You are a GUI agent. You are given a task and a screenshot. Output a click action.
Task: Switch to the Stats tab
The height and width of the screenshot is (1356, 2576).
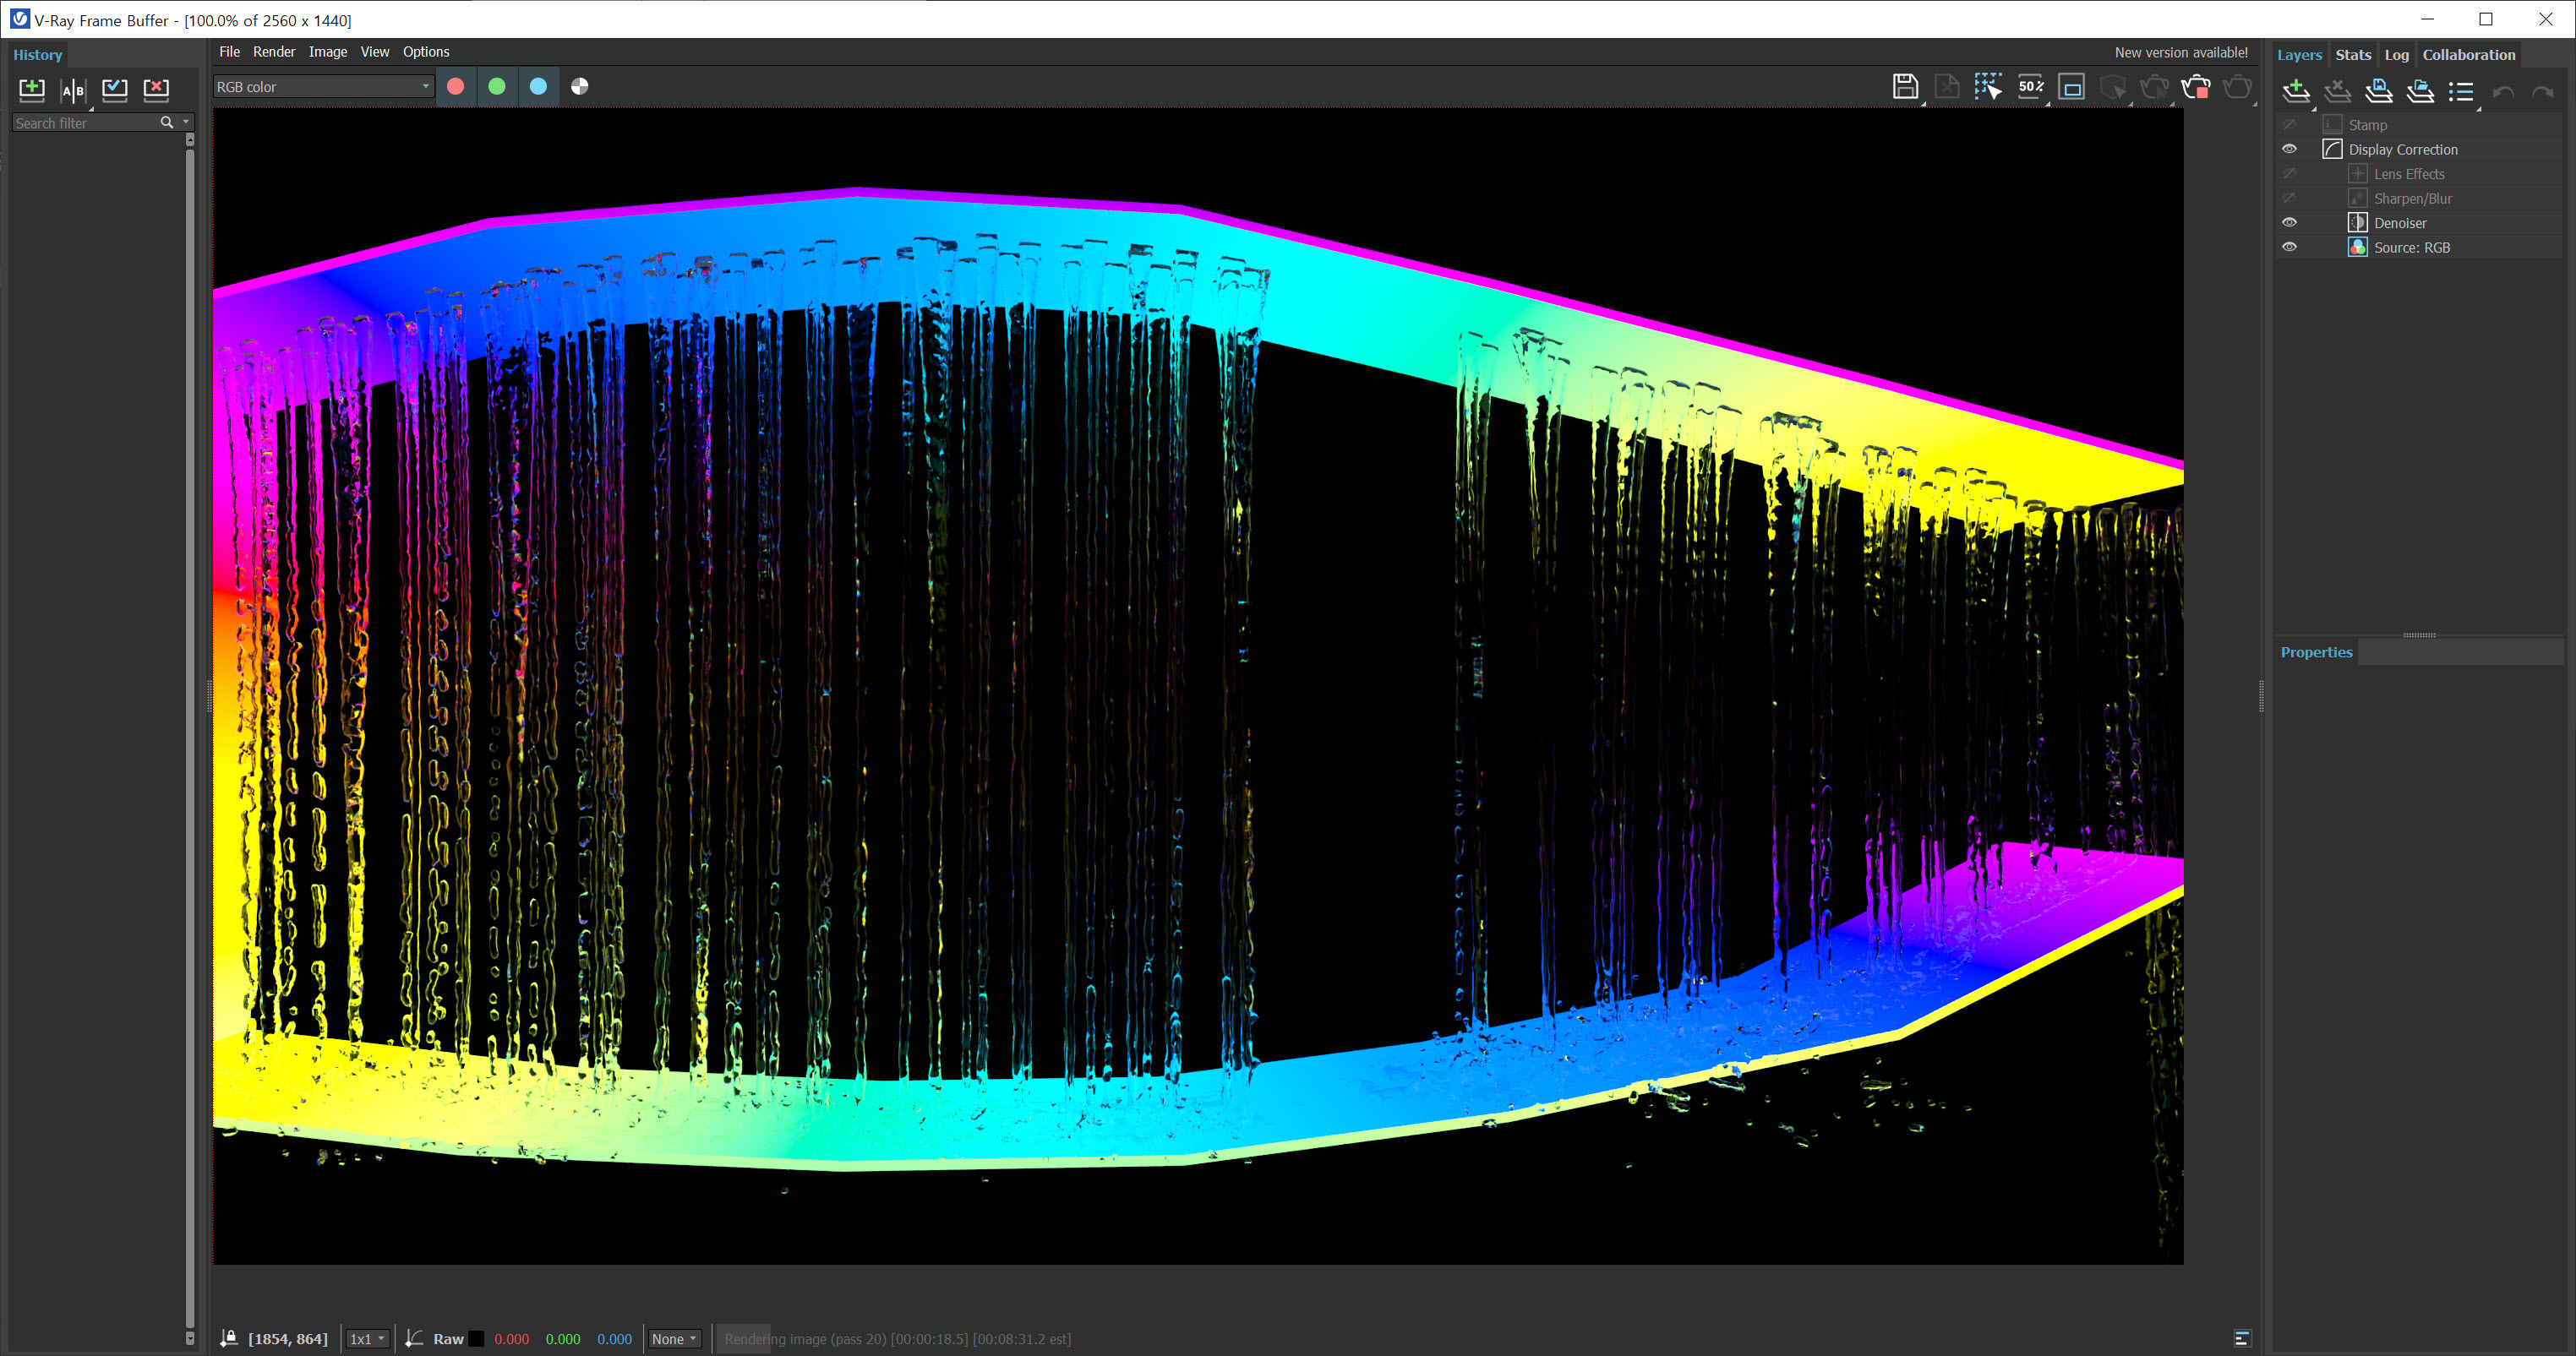tap(2352, 55)
